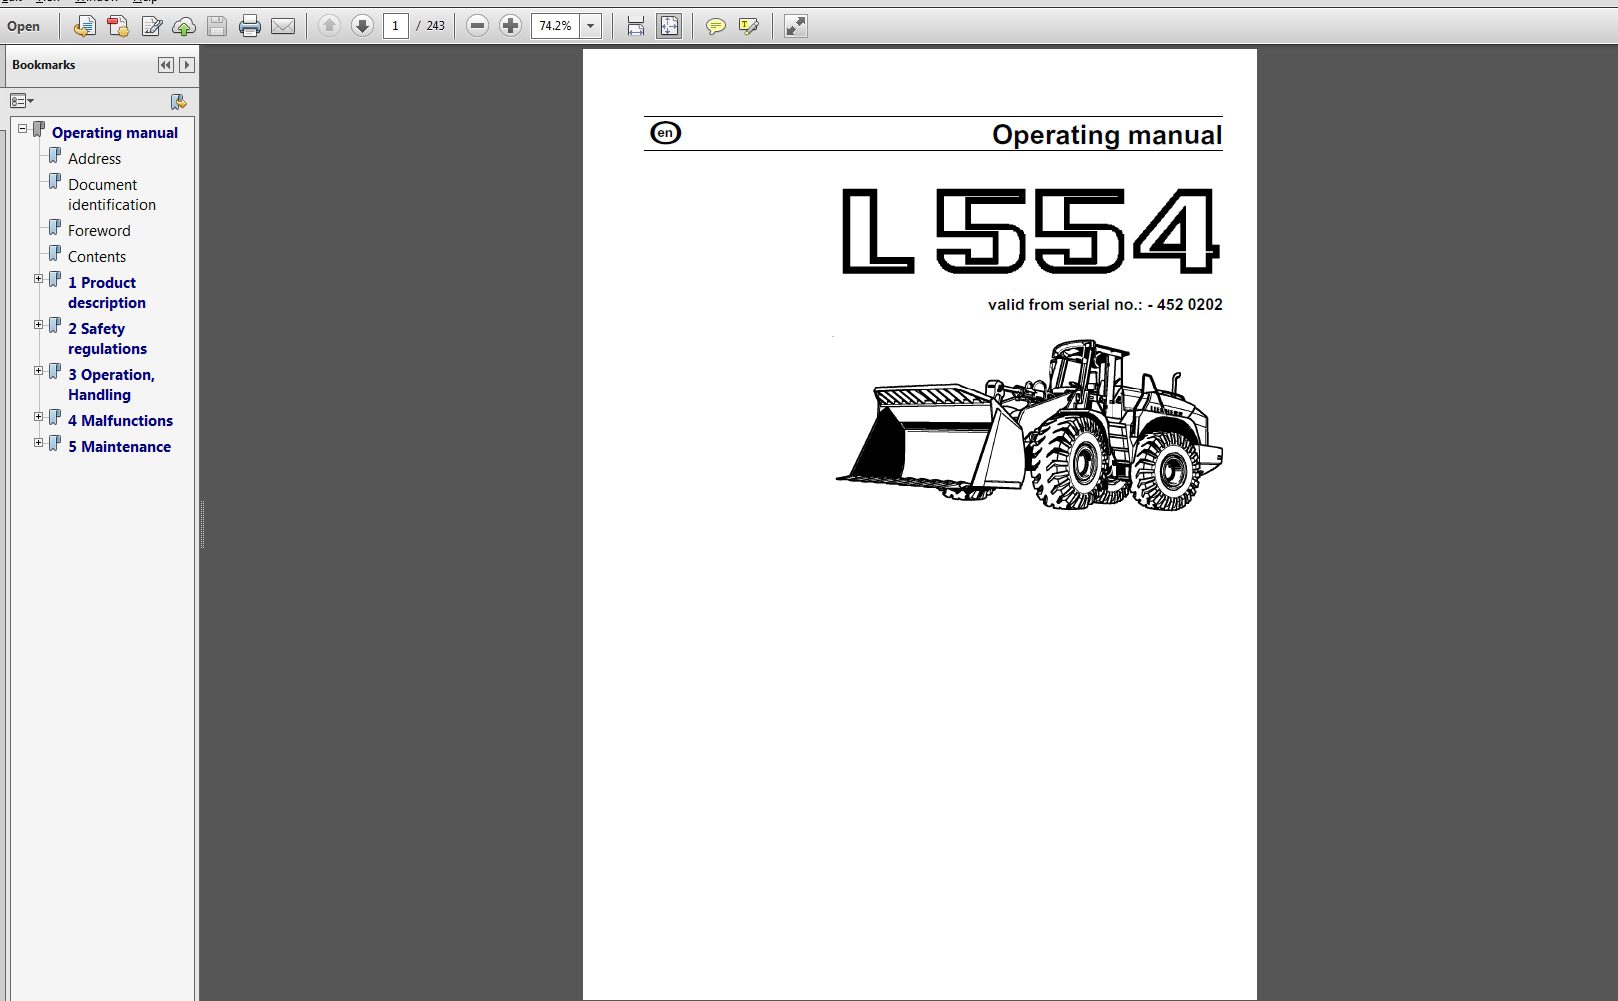The image size is (1618, 1001).
Task: Click the Export file to Word icon
Action: (x=85, y=26)
